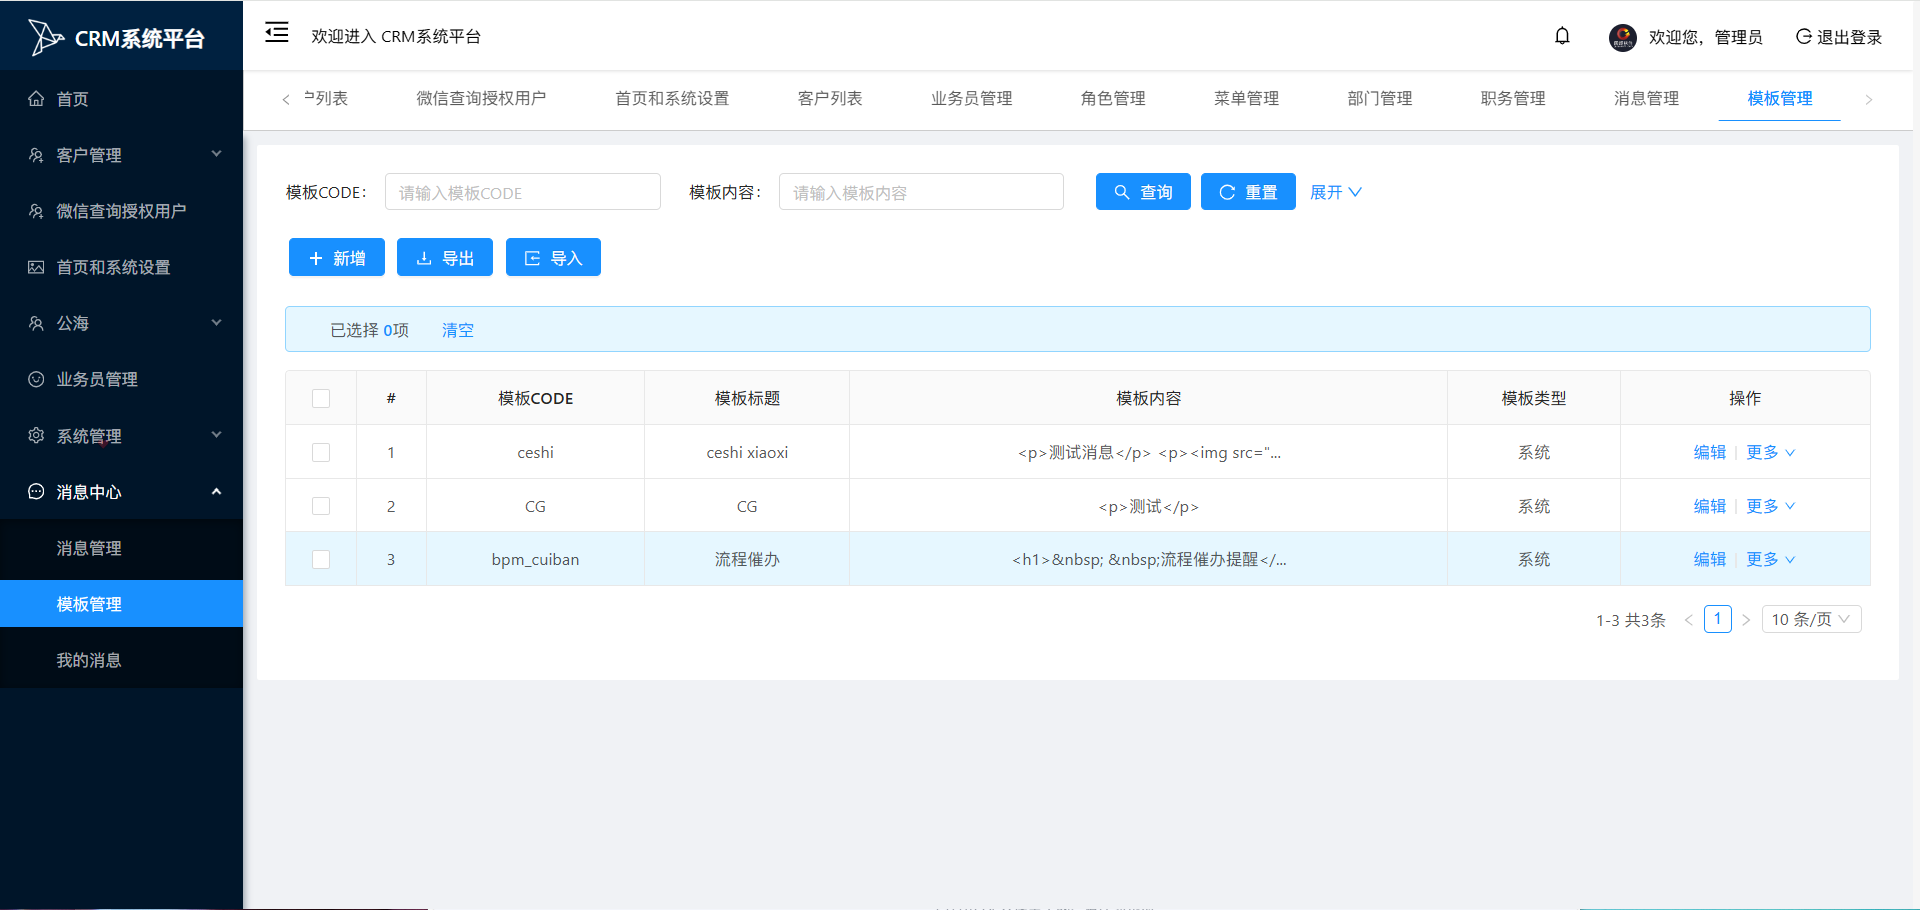Open the 10 条/页 page size dropdown
The width and height of the screenshot is (1920, 910).
tap(1811, 619)
